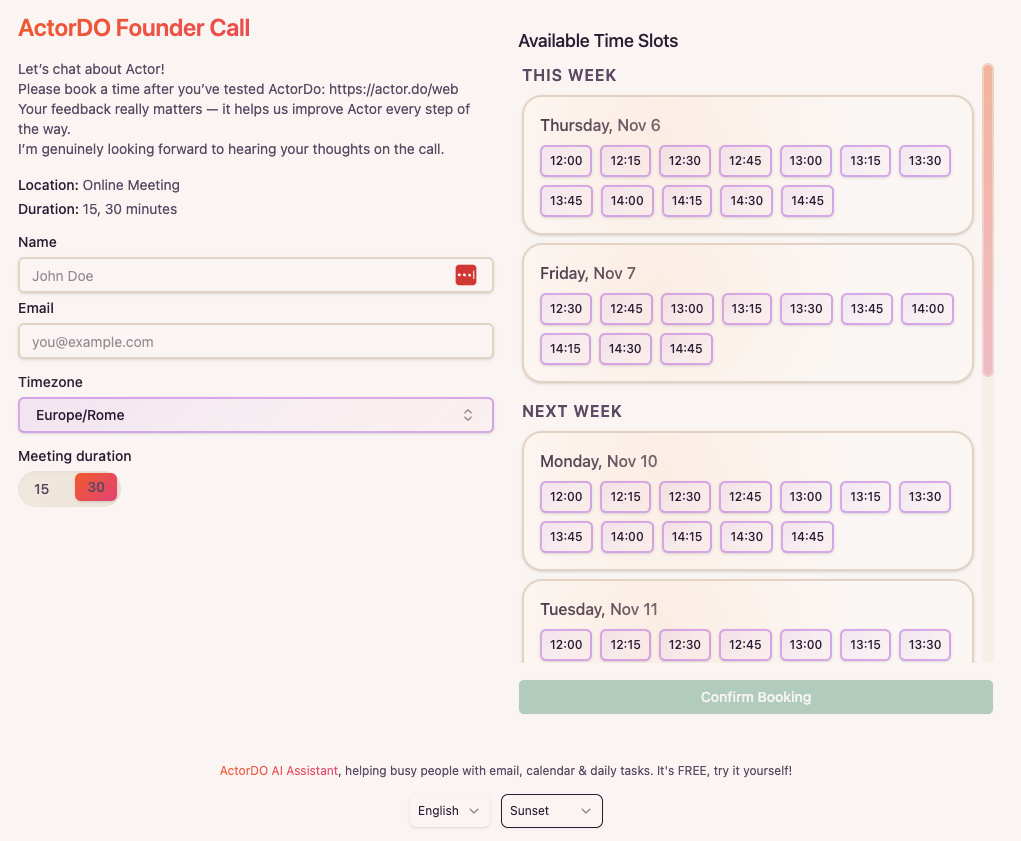Focus the Email input field
The width and height of the screenshot is (1021, 841).
tap(256, 342)
